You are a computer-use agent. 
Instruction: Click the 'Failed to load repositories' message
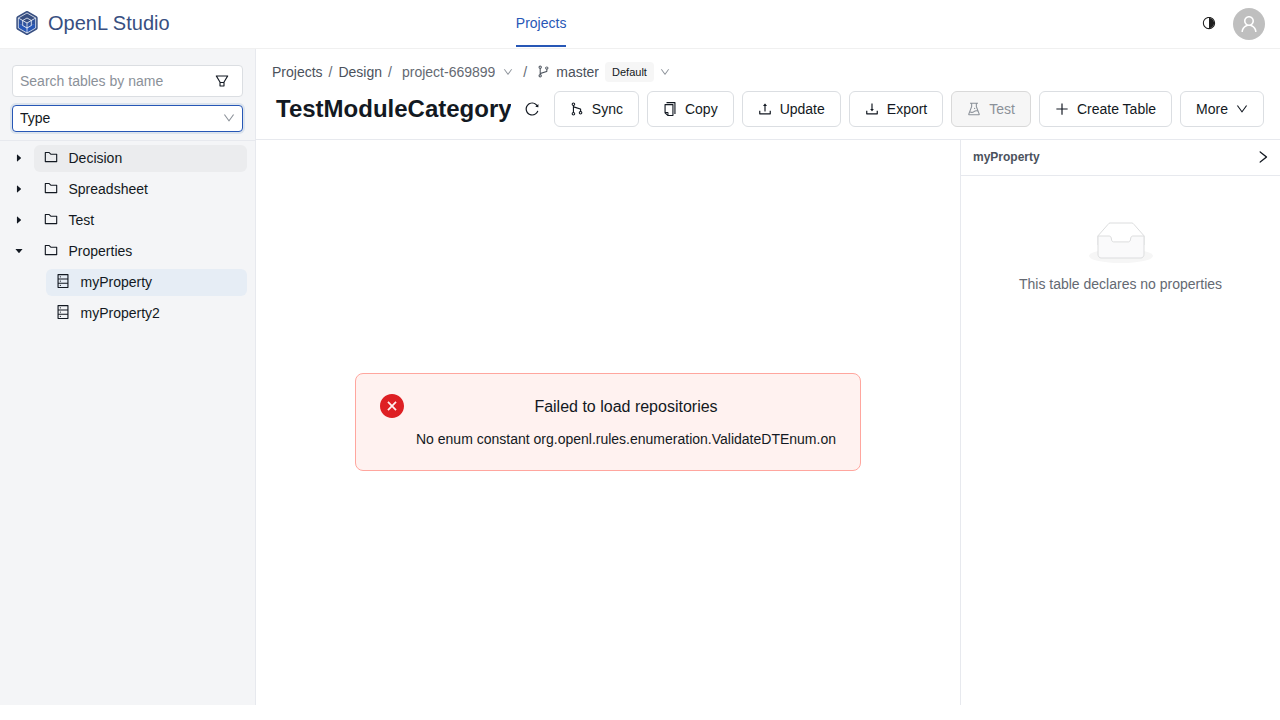click(626, 406)
